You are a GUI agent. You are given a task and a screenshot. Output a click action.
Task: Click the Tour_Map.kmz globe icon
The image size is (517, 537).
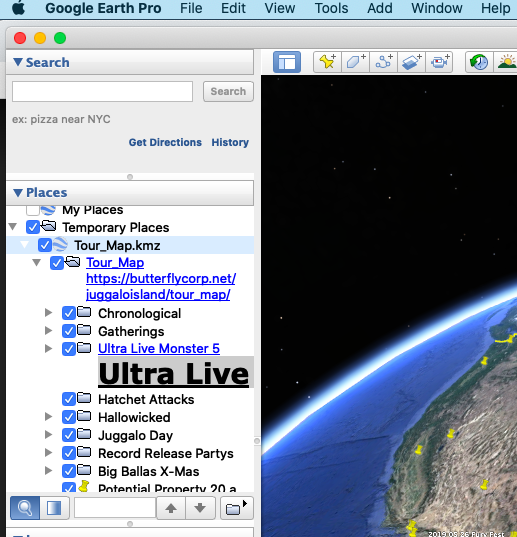60,245
